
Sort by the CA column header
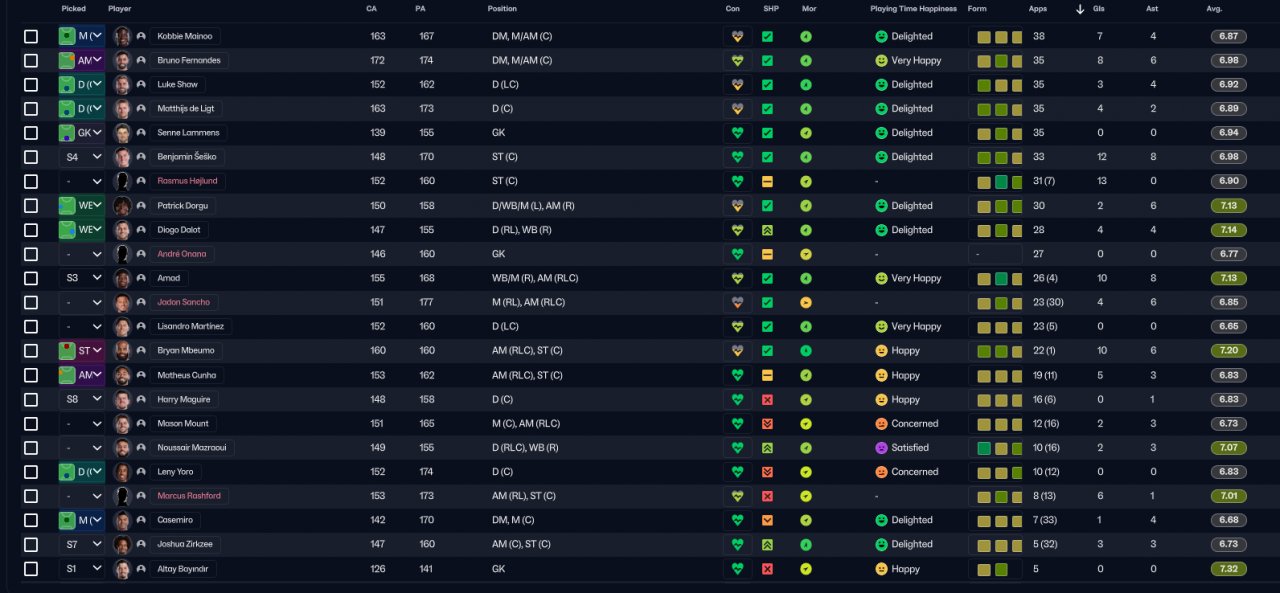pyautogui.click(x=371, y=9)
